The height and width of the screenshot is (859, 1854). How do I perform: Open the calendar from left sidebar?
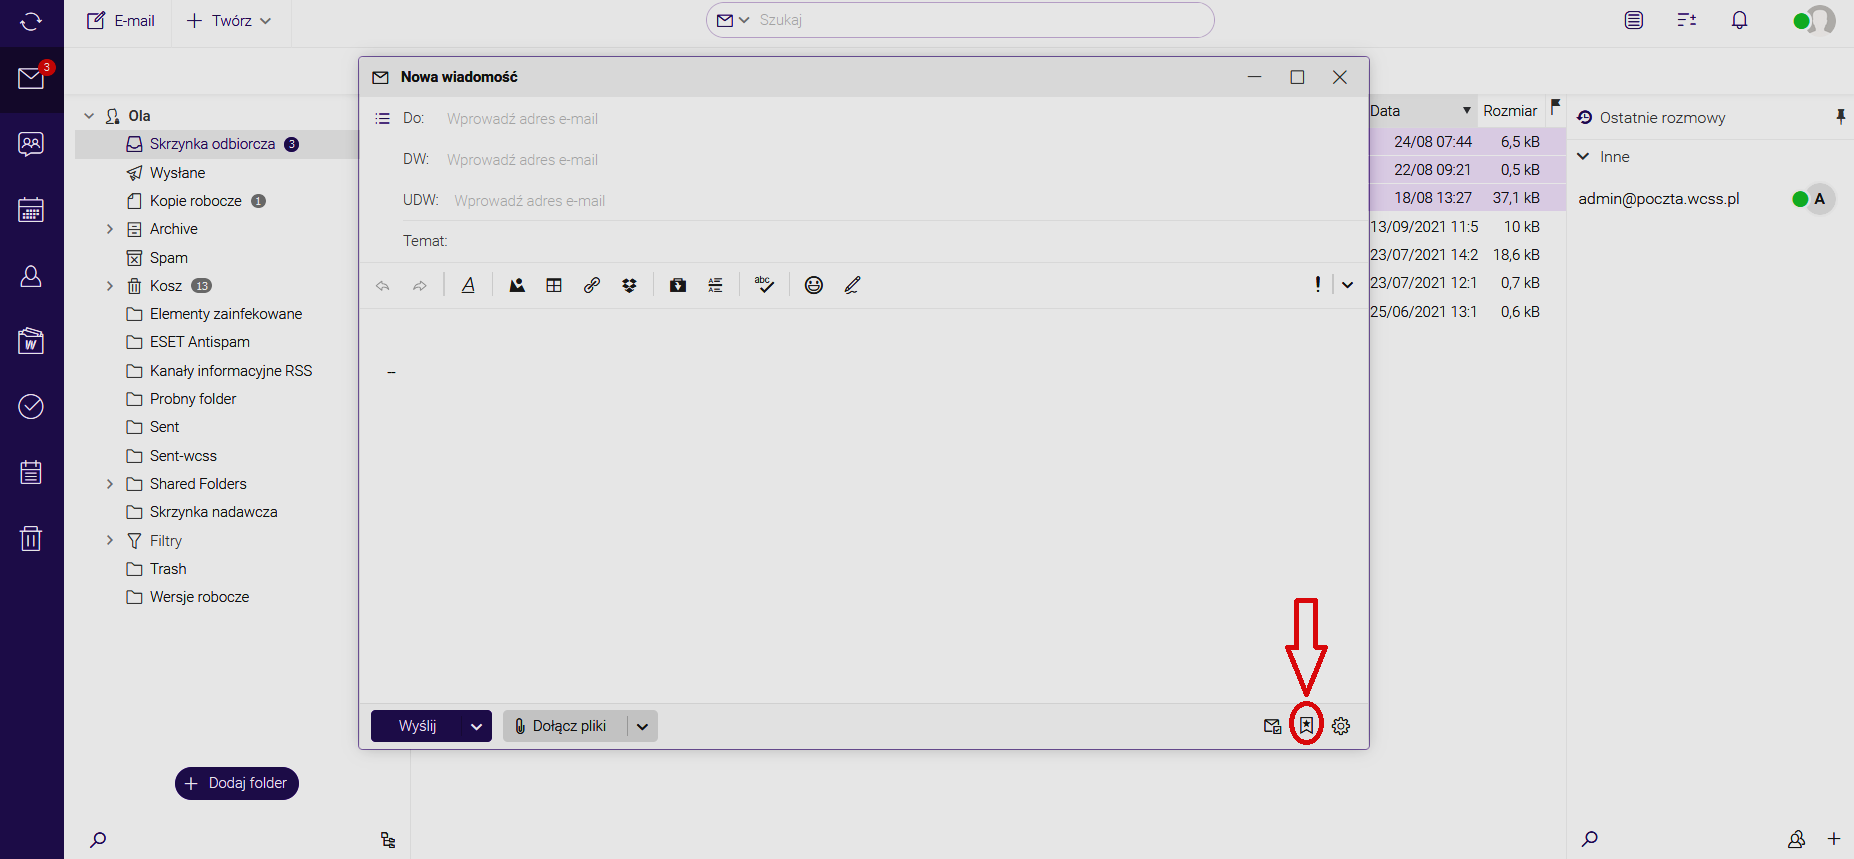coord(31,210)
